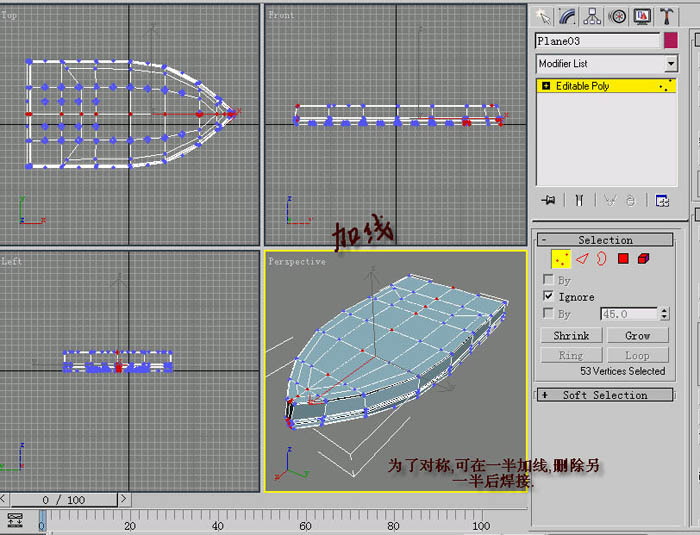Click the Front viewport label

pyautogui.click(x=281, y=15)
